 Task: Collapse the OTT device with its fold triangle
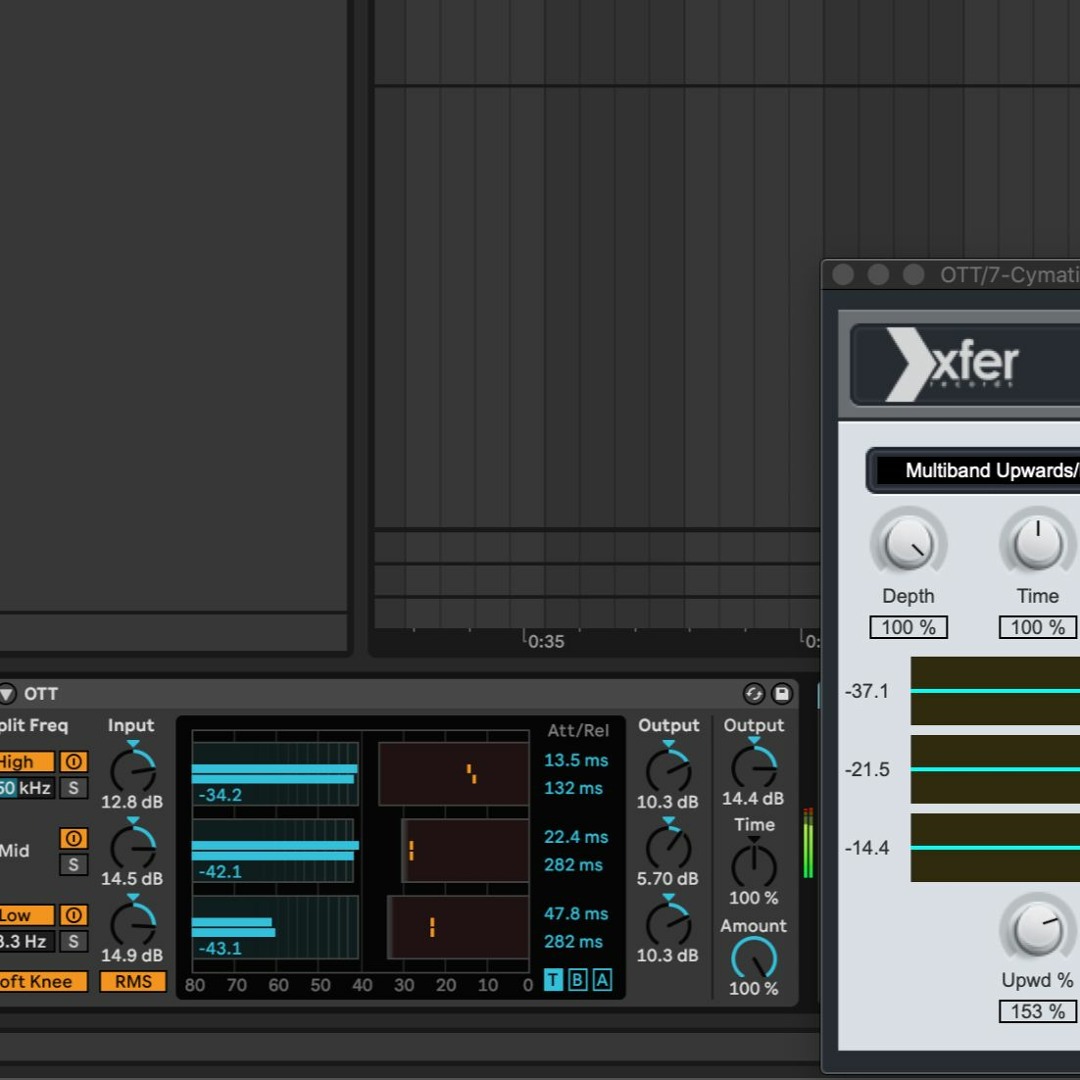[7, 694]
